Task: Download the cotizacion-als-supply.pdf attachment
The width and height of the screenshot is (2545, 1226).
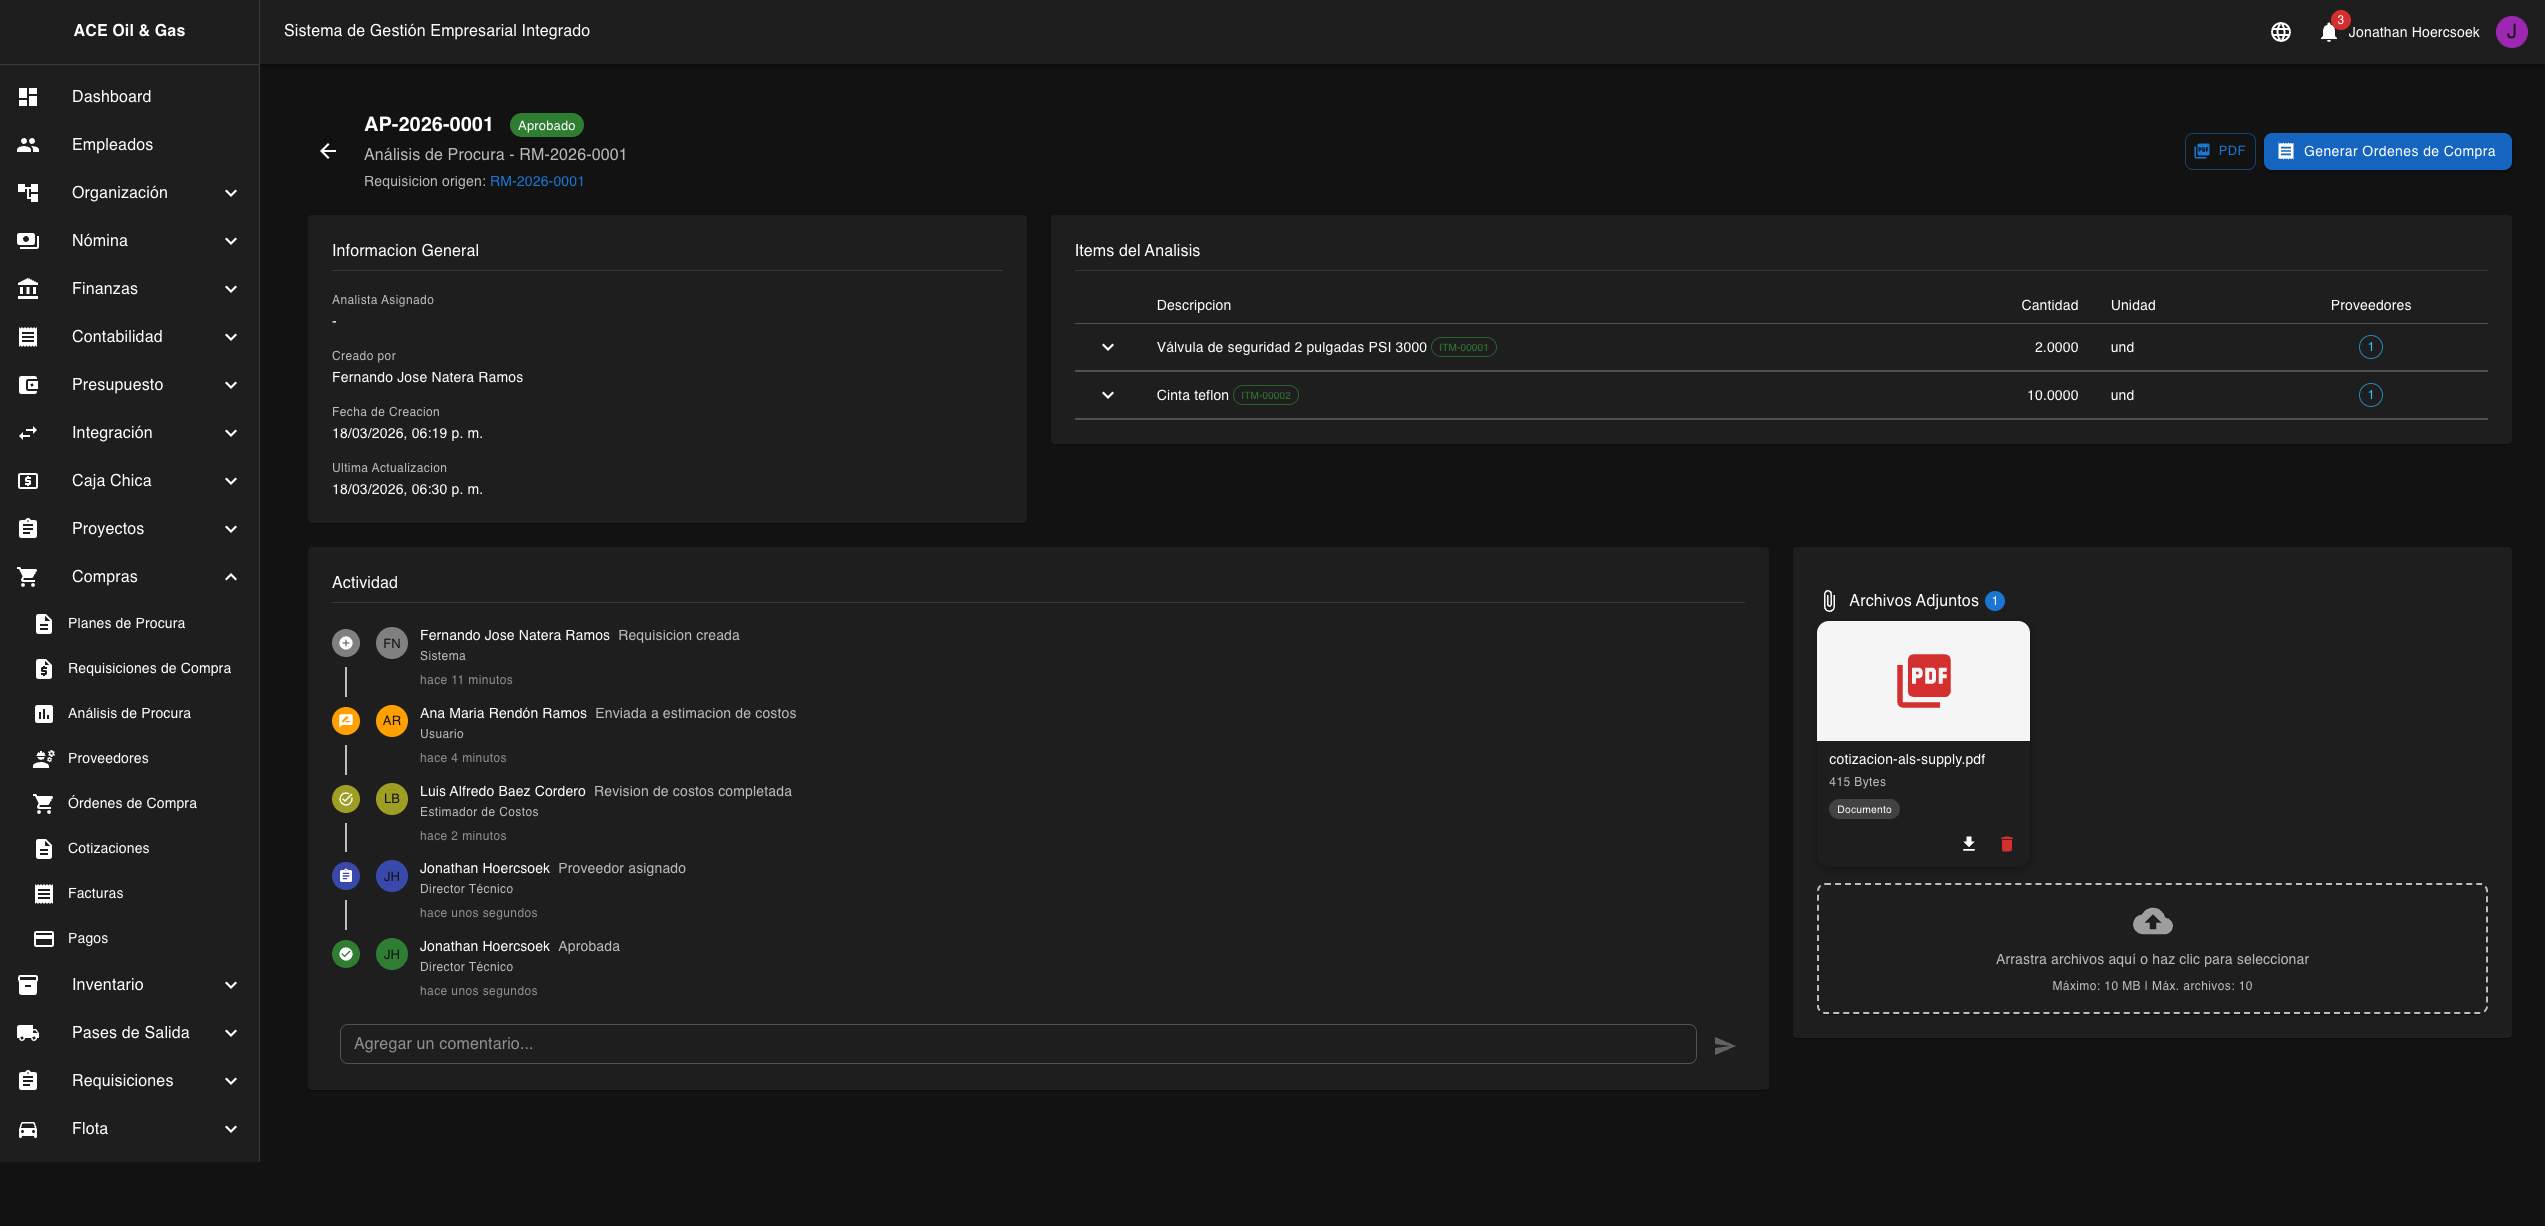Action: (x=1968, y=844)
